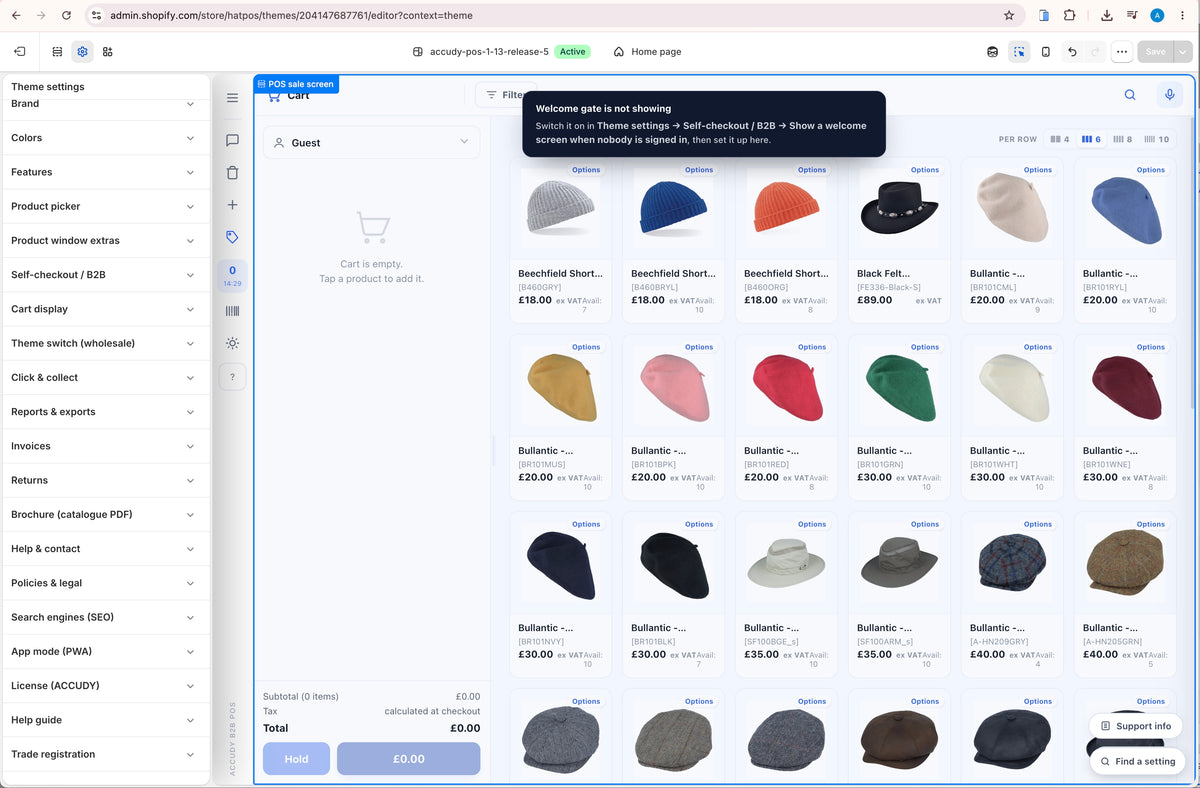The height and width of the screenshot is (788, 1200).
Task: Expand the Help & contact section
Action: click(x=105, y=549)
